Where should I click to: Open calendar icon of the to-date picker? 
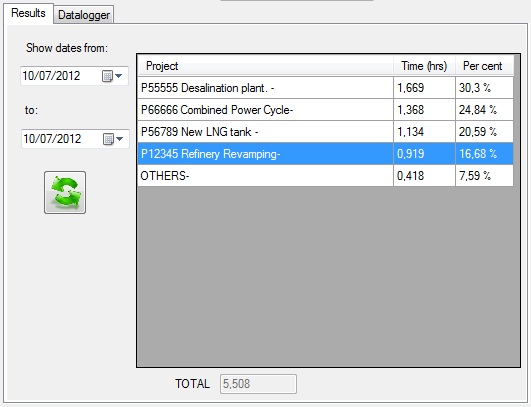[108, 139]
